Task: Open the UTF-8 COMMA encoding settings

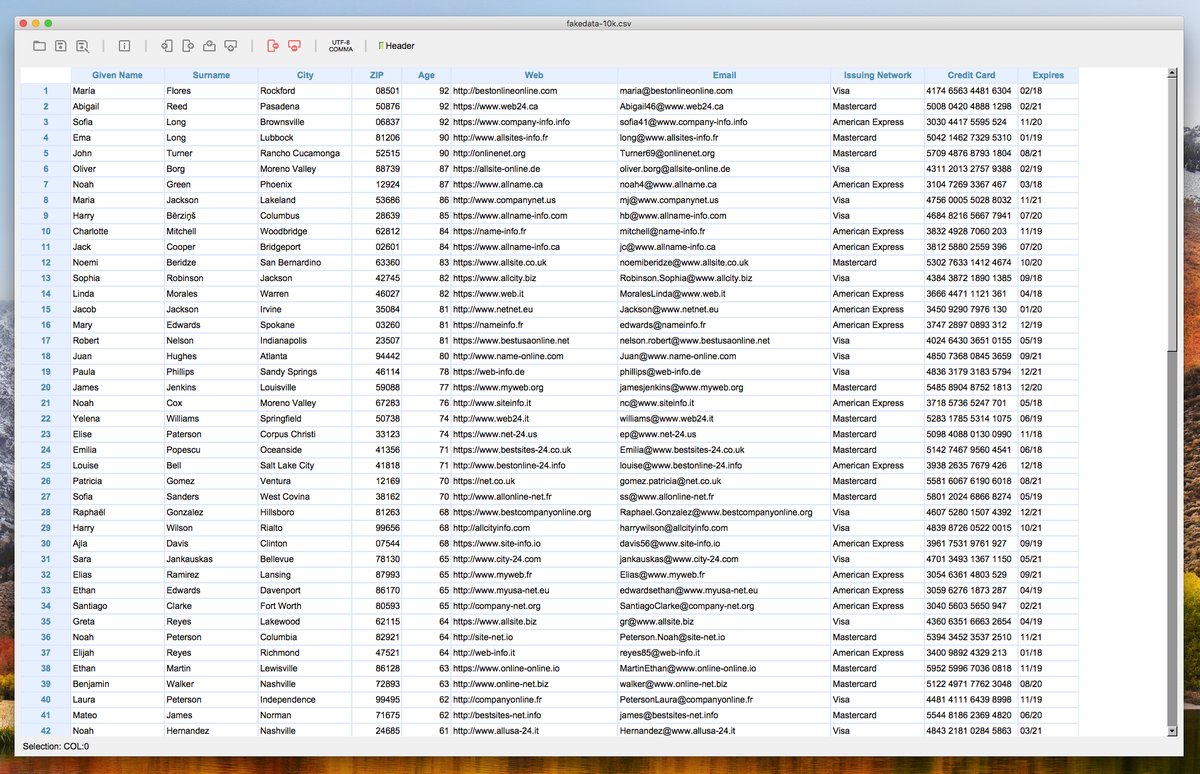Action: click(x=340, y=46)
